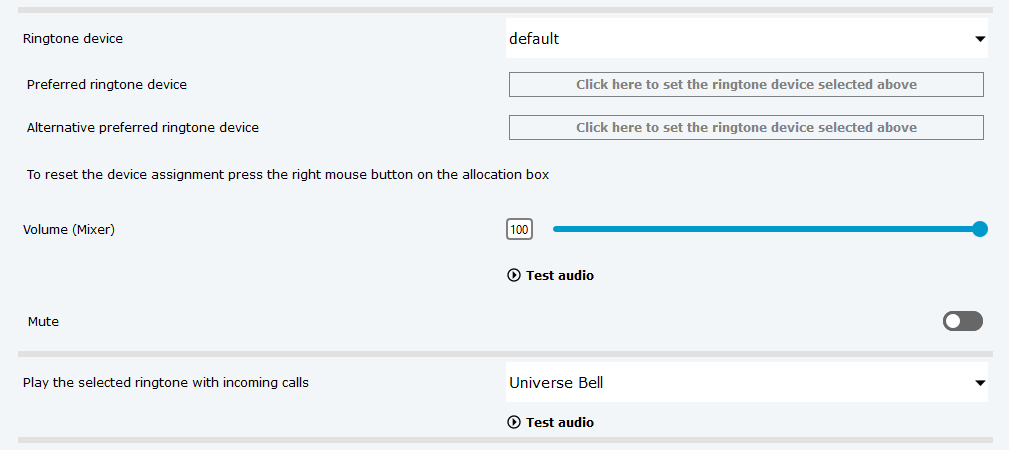1009x450 pixels.
Task: Expand the Universe Bell ringtone dropdown arrow
Action: coord(979,383)
